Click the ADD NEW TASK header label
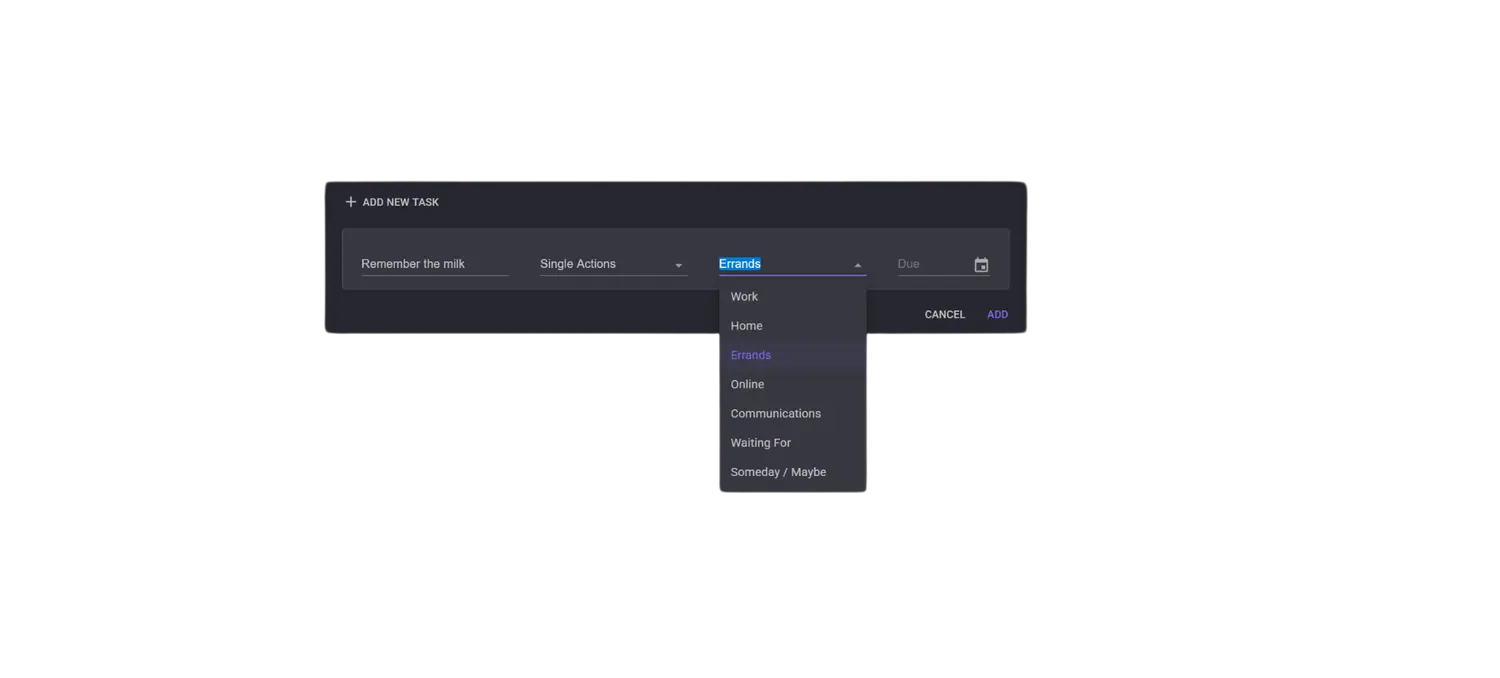The image size is (1500, 678). coord(400,201)
